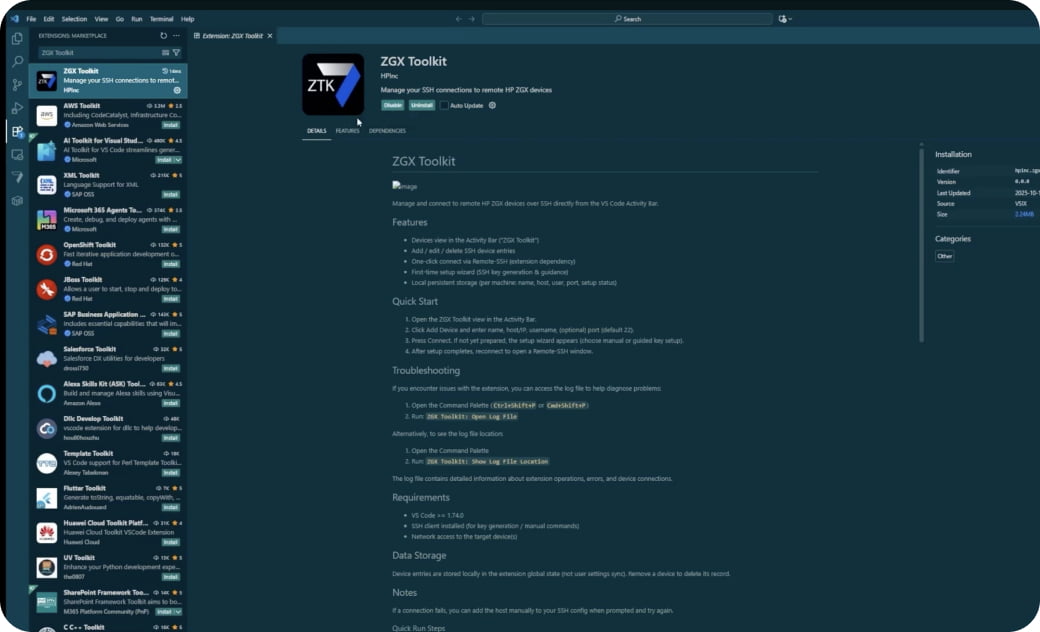
Task: Open the Run and Debug view
Action: tap(17, 108)
